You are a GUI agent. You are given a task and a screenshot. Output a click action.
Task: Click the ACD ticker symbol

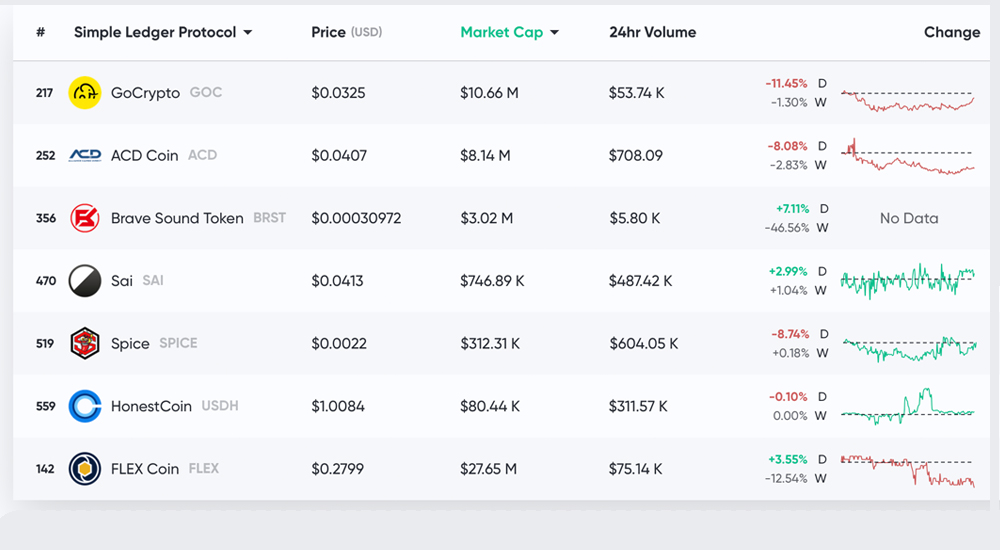(202, 155)
